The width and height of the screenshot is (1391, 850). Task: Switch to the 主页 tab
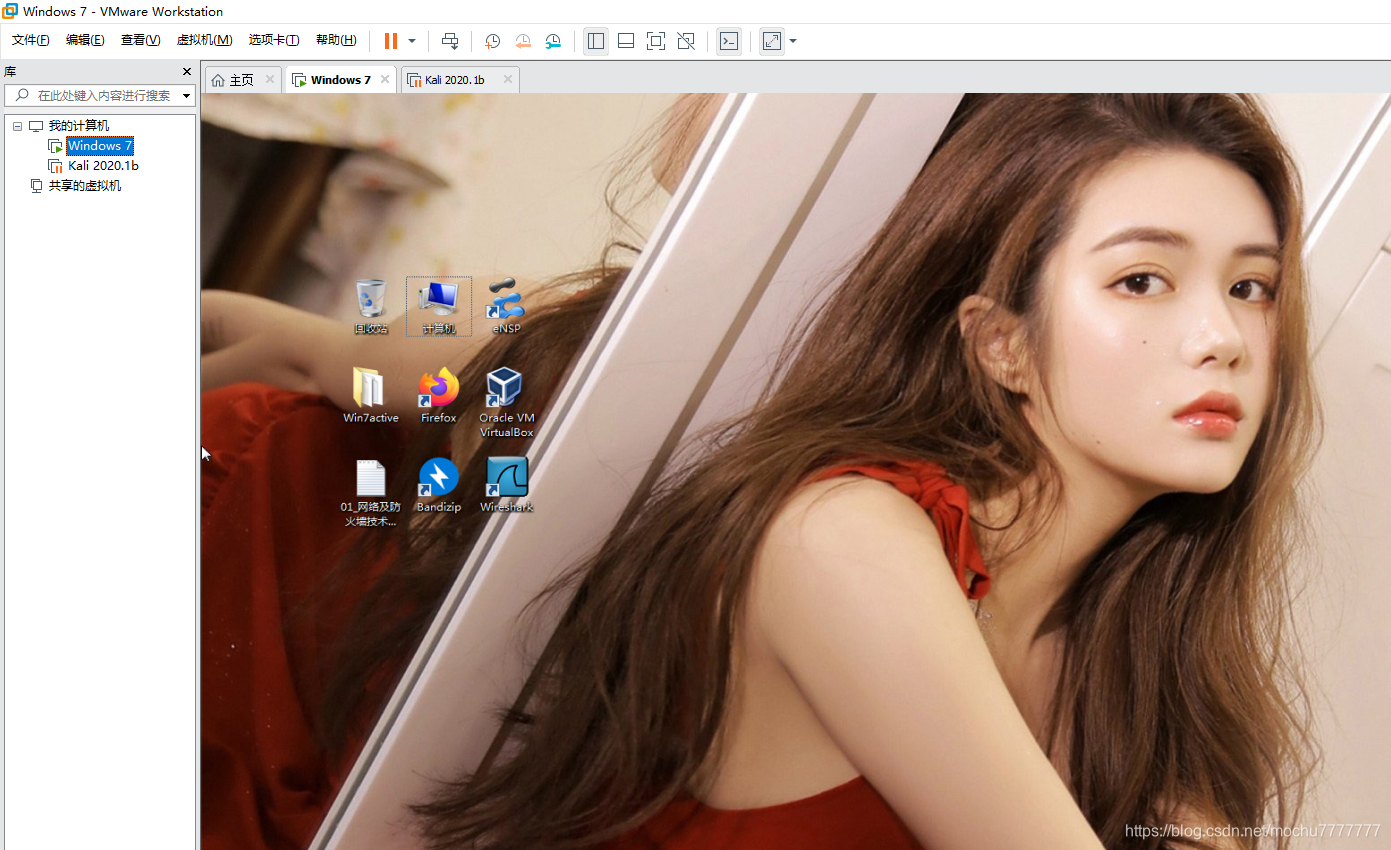pyautogui.click(x=242, y=80)
